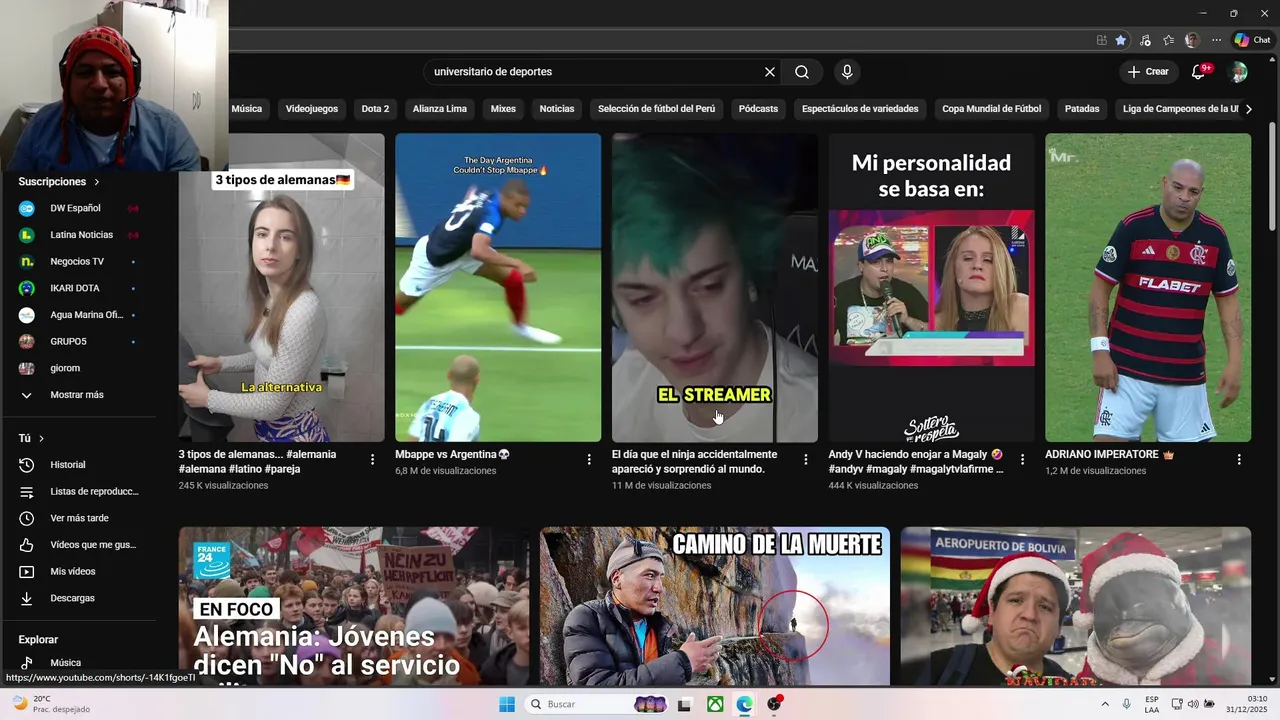
Task: Select the Copa Mundial de Fútbol chip
Action: click(991, 109)
